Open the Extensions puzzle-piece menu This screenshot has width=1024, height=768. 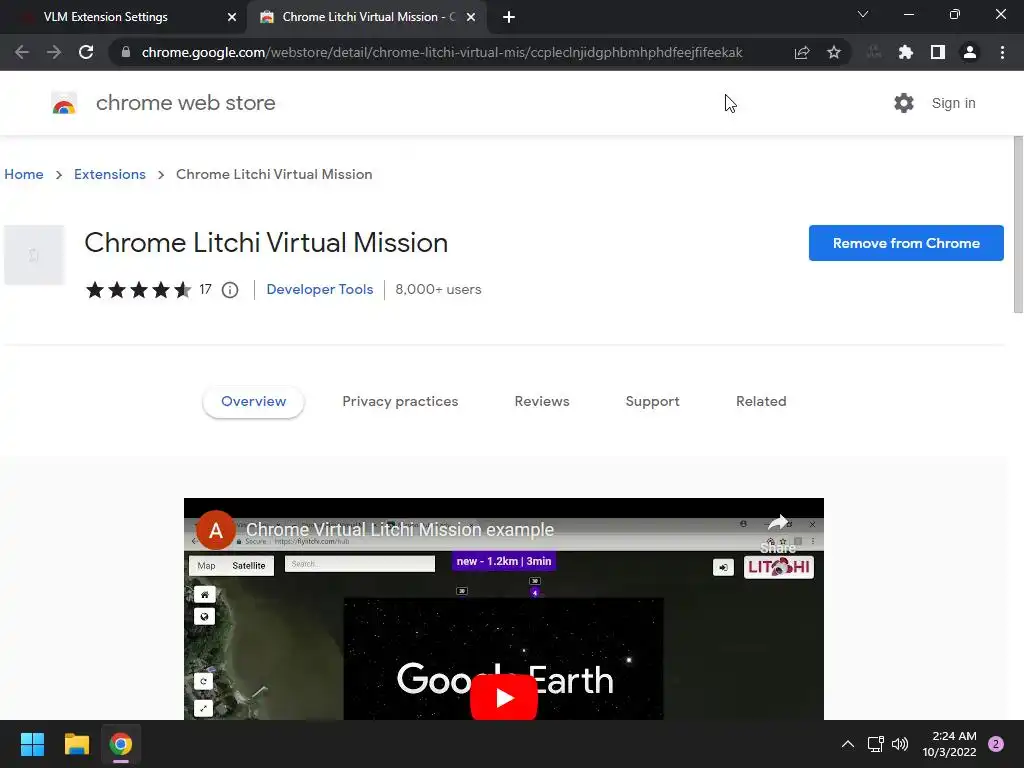coord(906,52)
